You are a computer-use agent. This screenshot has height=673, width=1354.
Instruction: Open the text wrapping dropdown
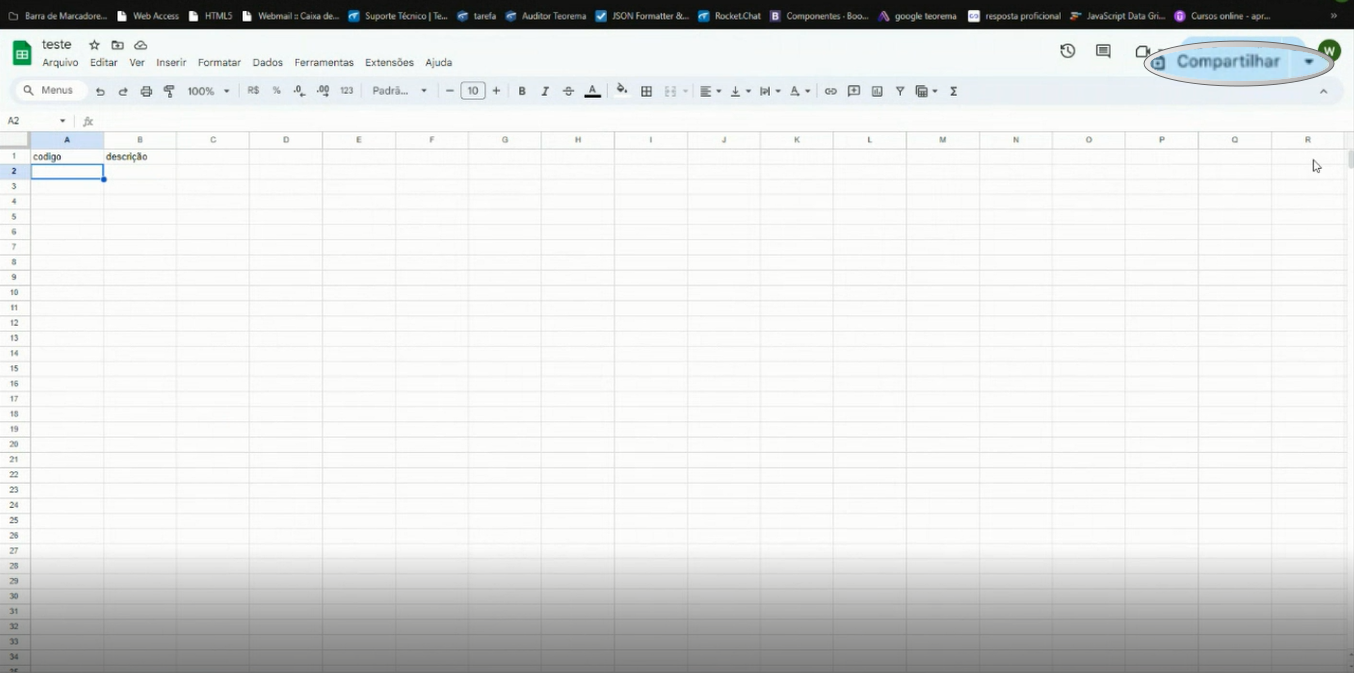click(x=770, y=91)
